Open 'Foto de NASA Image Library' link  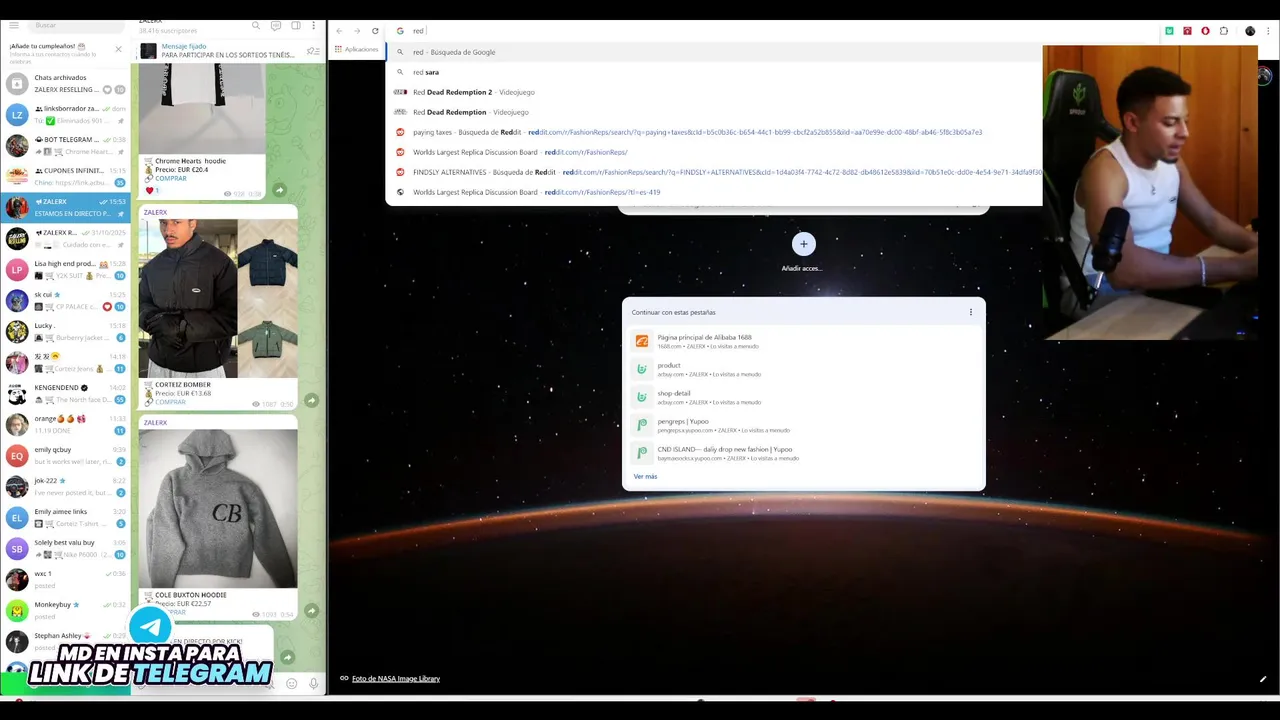pos(396,679)
